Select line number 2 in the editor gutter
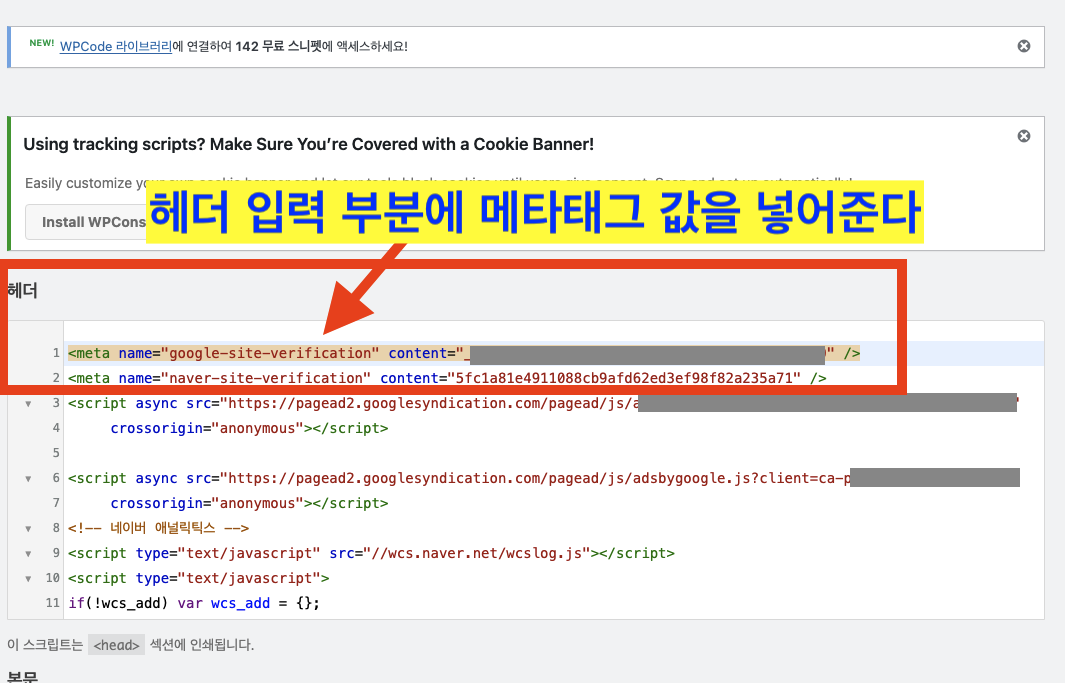Image resolution: width=1065 pixels, height=683 pixels. click(x=56, y=378)
